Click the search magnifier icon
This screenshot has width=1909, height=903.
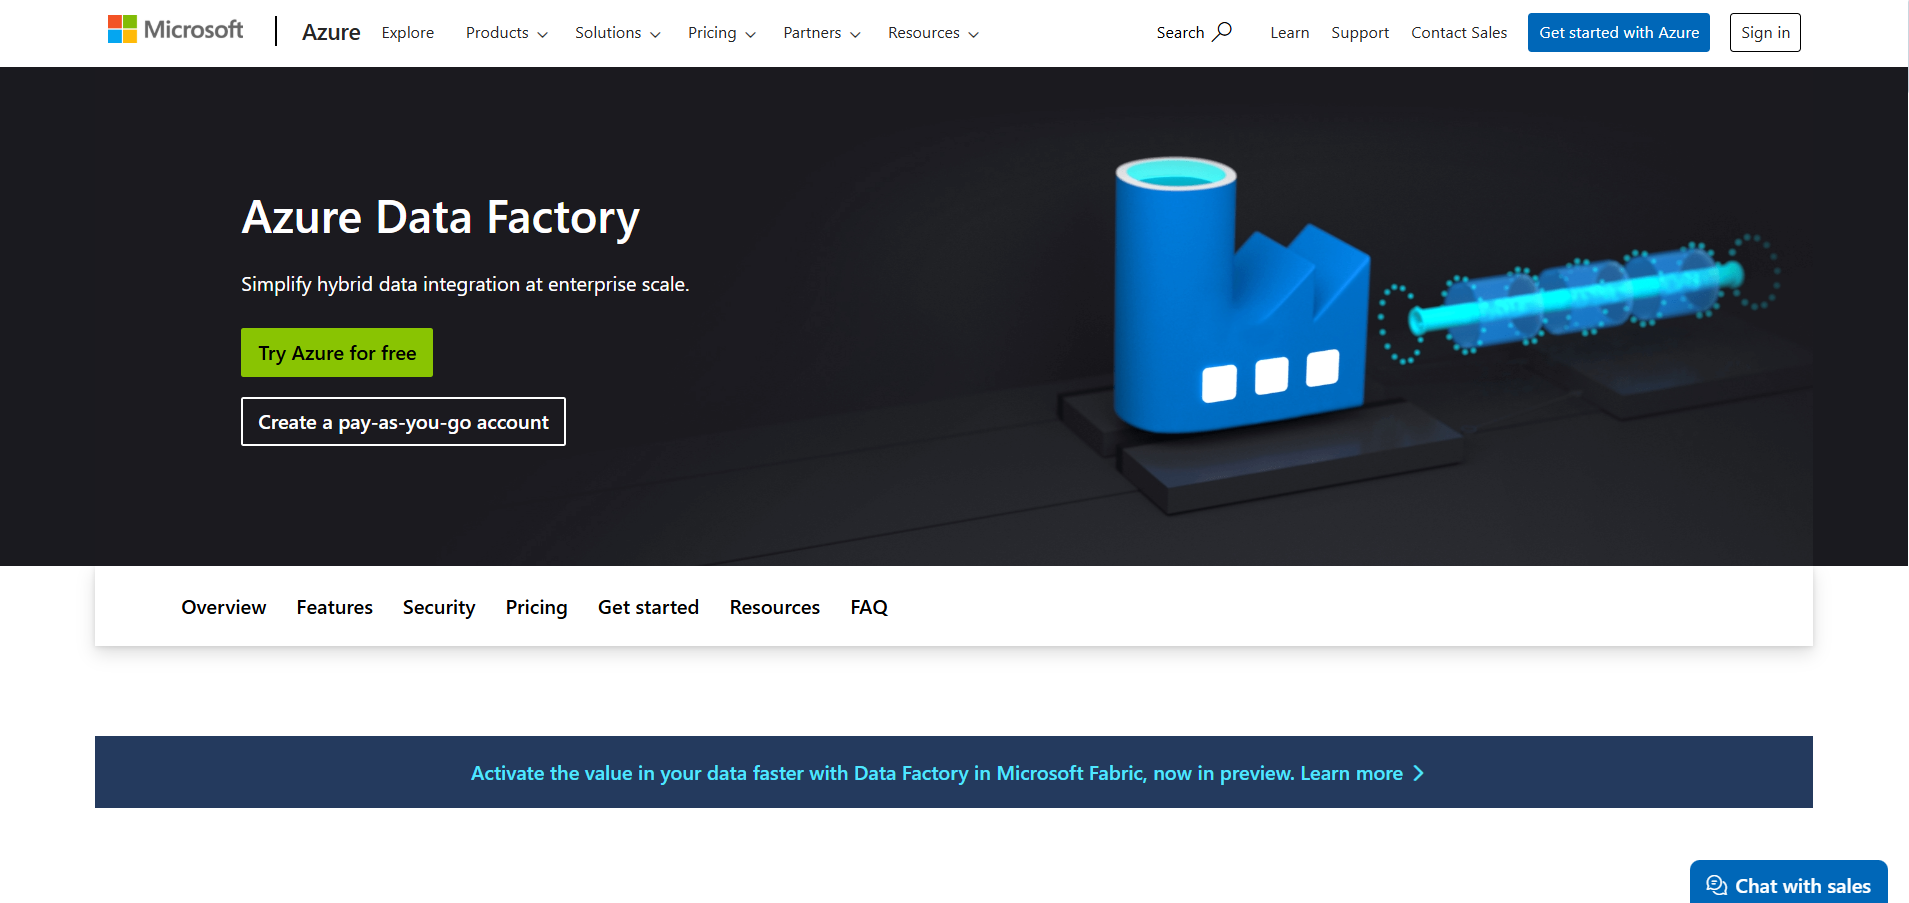click(1222, 32)
